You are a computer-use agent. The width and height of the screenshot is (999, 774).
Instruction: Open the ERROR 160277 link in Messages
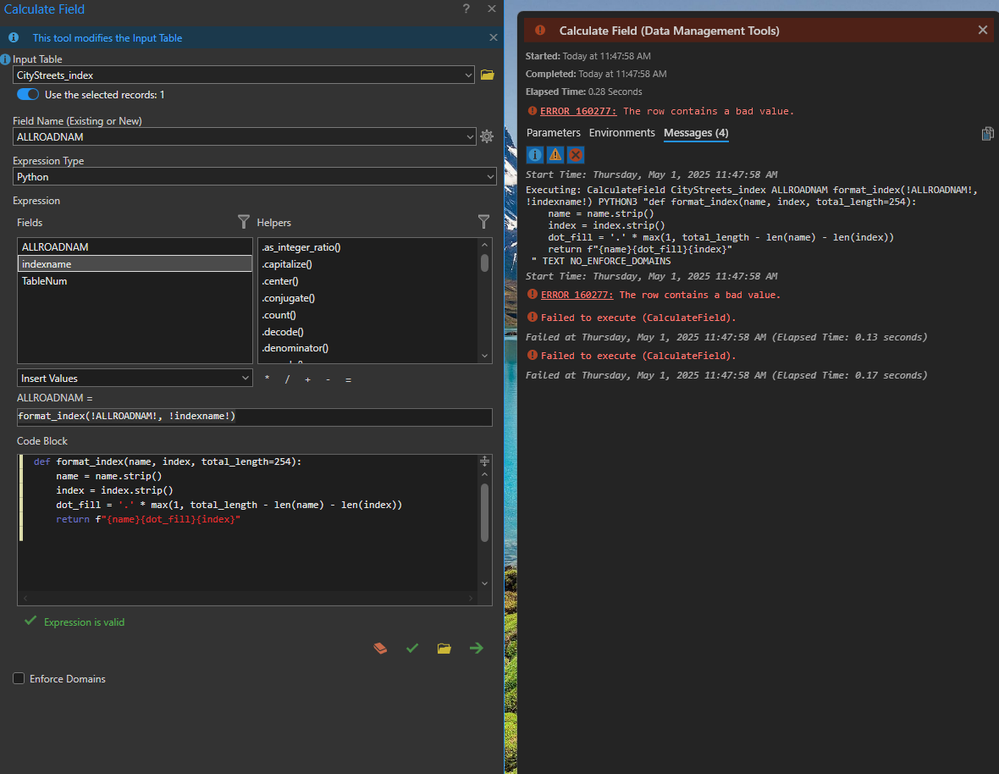click(578, 295)
